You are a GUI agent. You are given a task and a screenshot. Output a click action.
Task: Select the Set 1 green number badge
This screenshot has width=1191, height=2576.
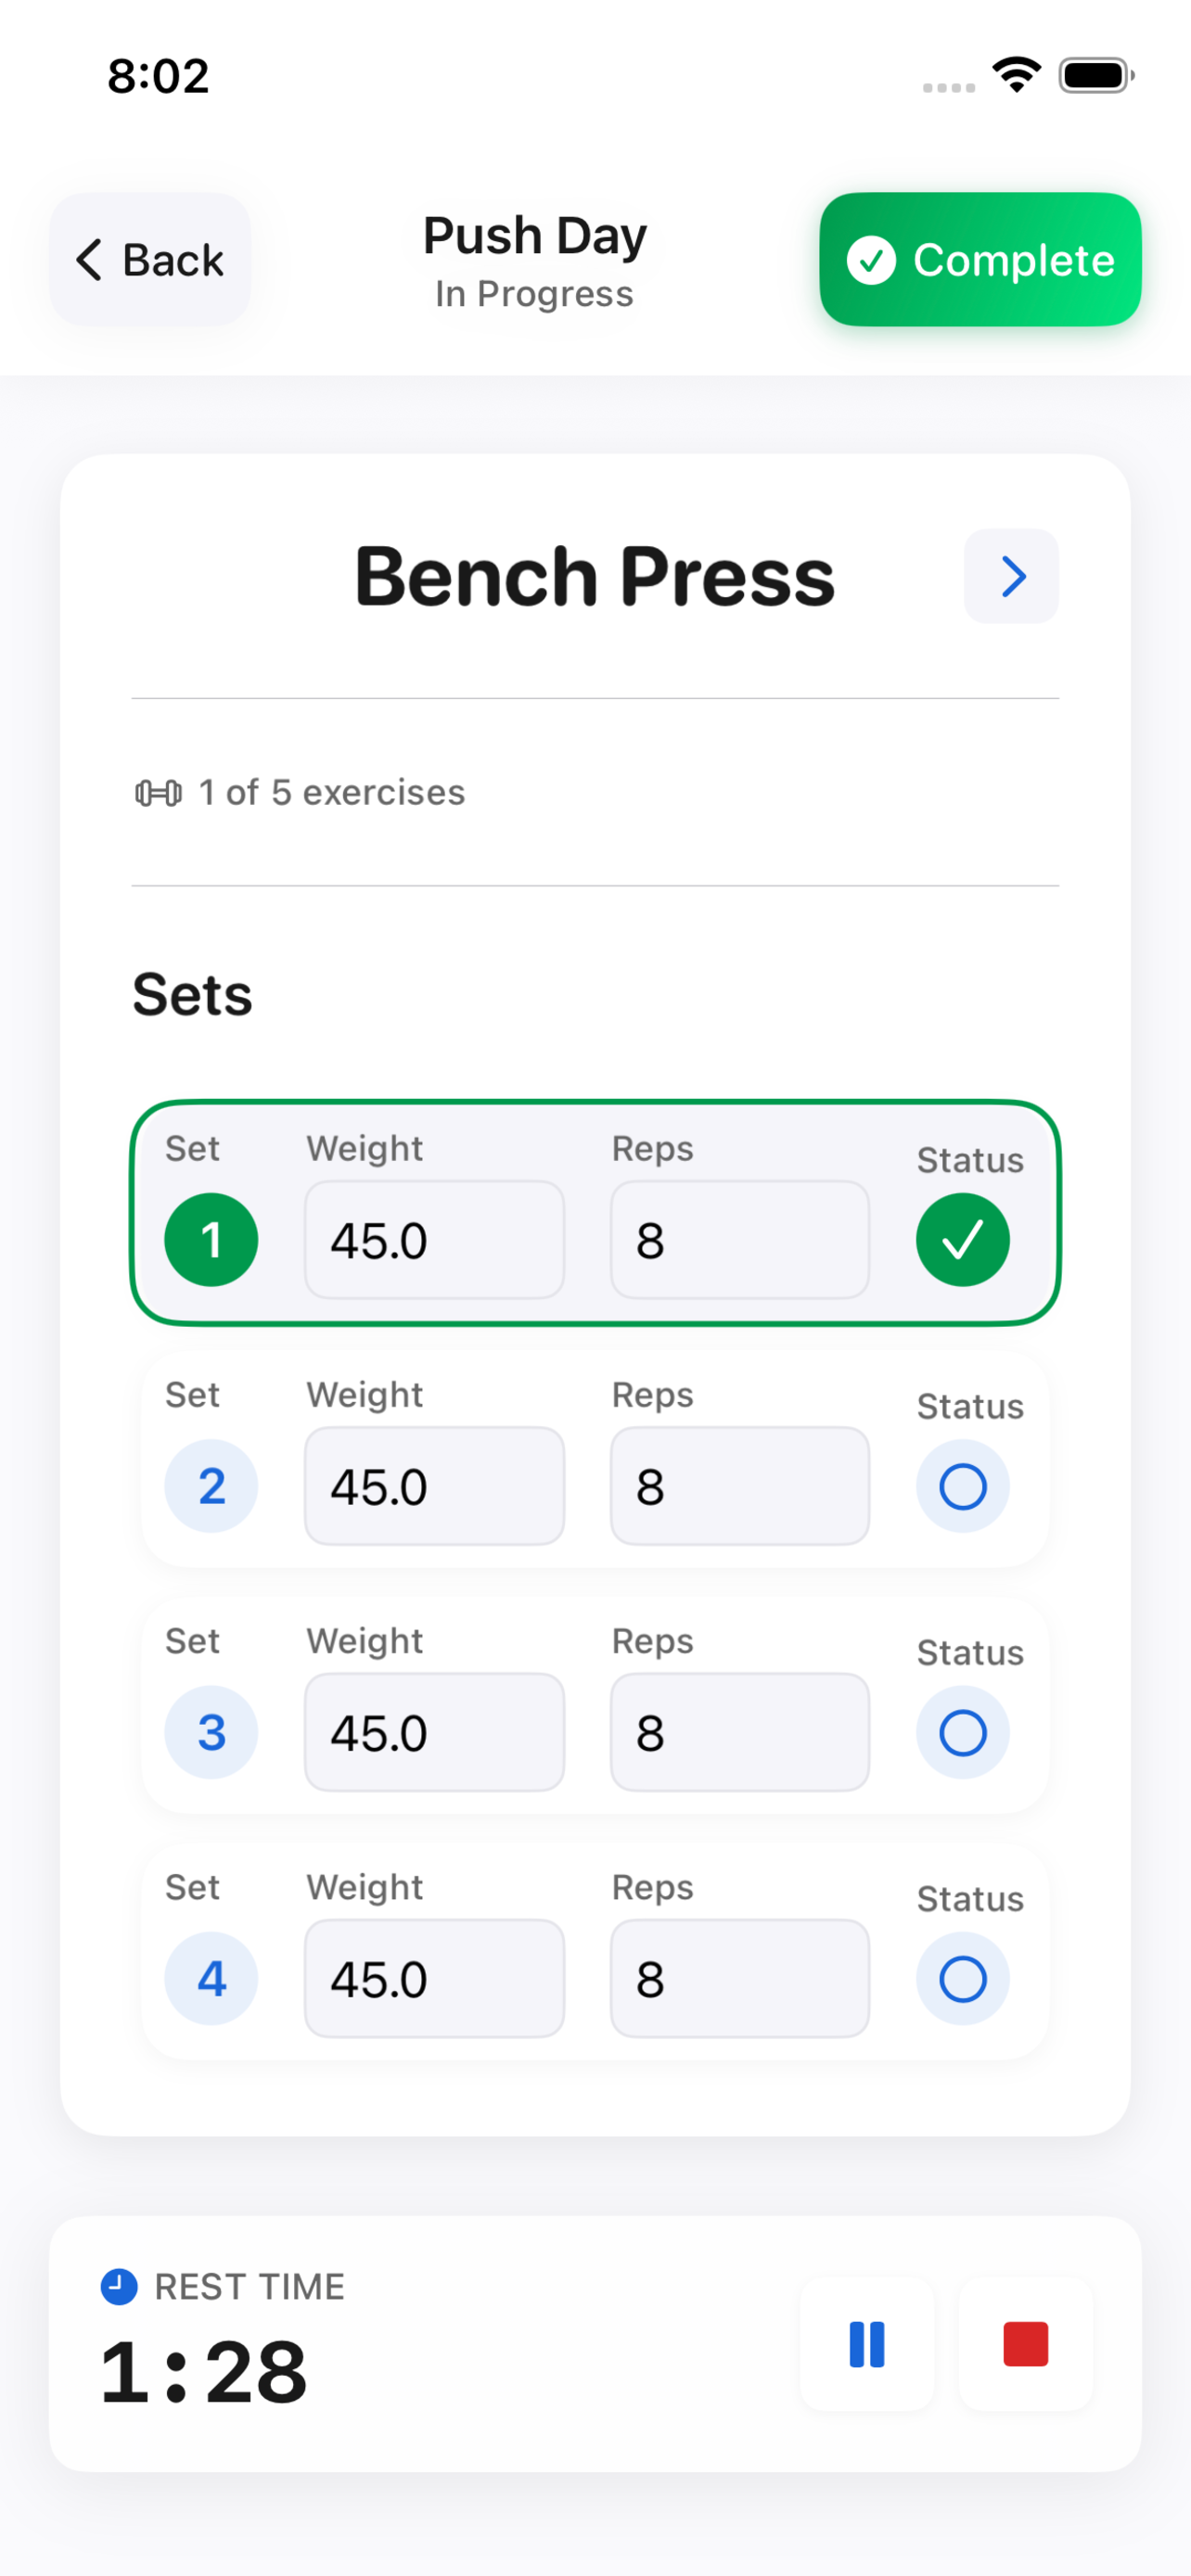point(211,1239)
